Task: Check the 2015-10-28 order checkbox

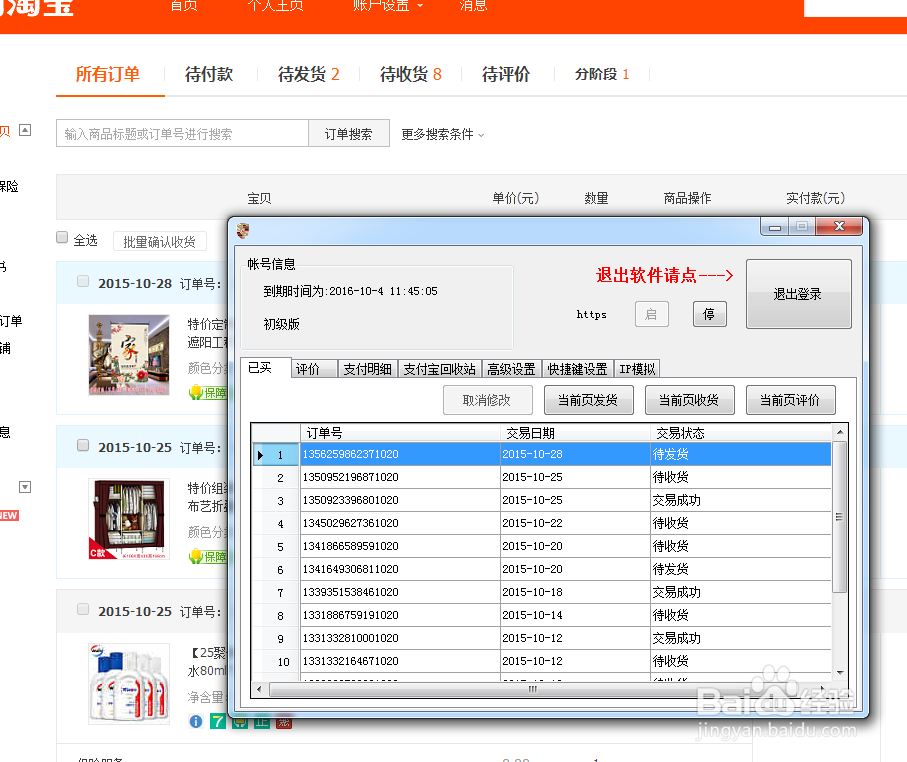Action: pyautogui.click(x=83, y=281)
